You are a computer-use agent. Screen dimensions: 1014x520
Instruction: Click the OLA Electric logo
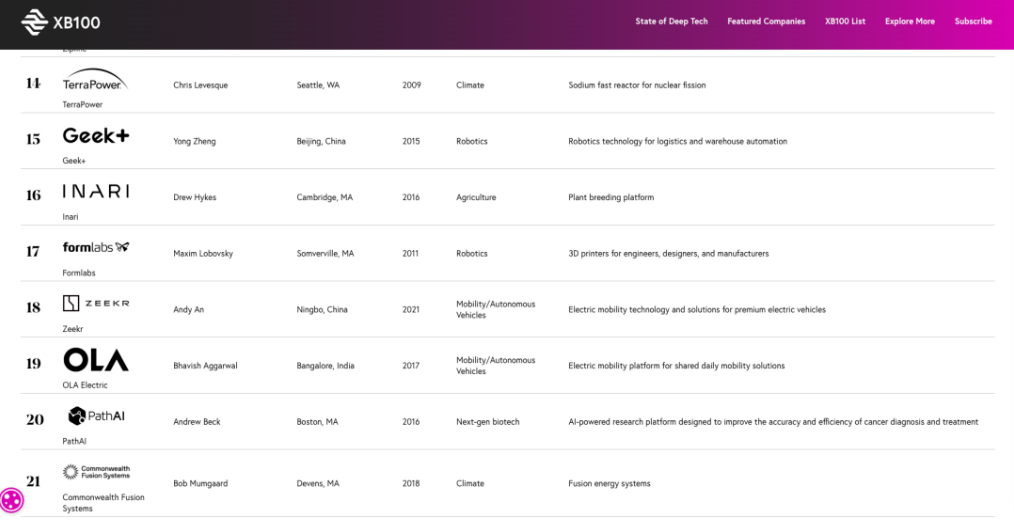pos(96,360)
